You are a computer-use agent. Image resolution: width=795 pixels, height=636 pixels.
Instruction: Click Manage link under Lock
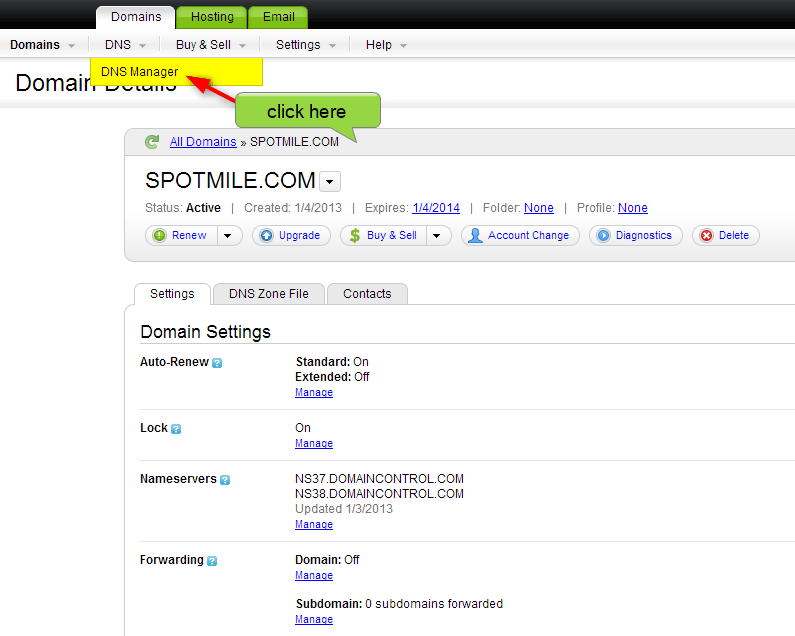[314, 443]
